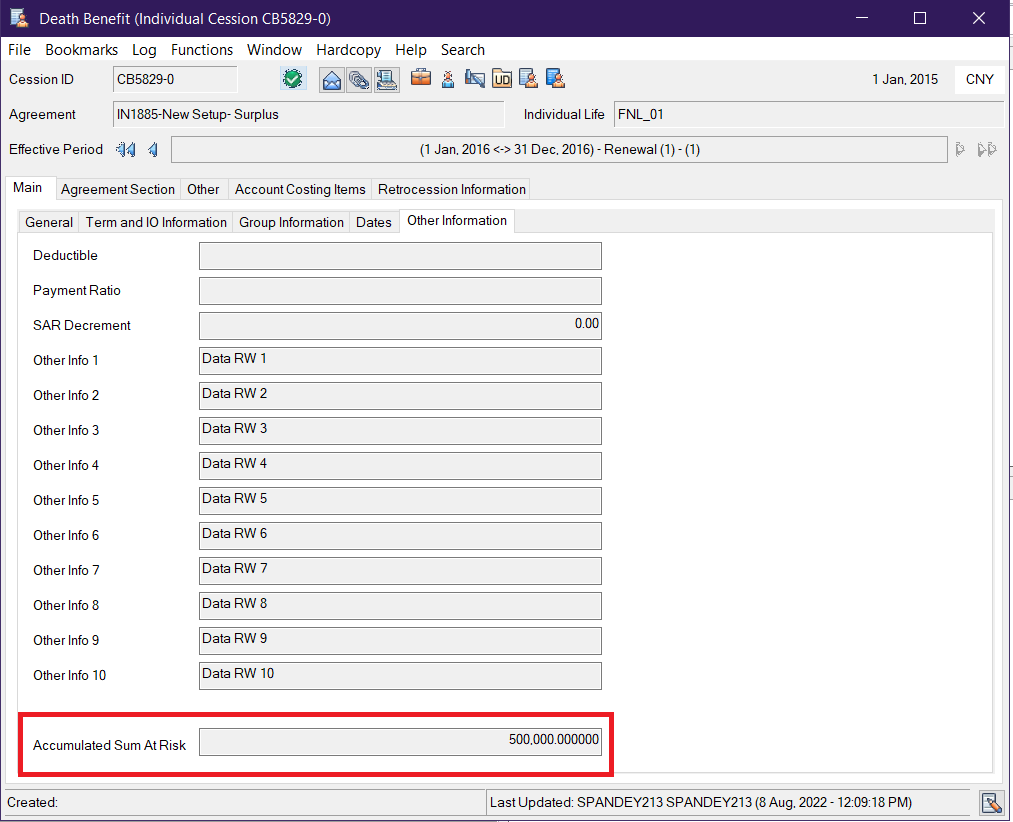Click the orange briefcase toolbar icon
Screen dimensions: 1013x822
pos(421,79)
